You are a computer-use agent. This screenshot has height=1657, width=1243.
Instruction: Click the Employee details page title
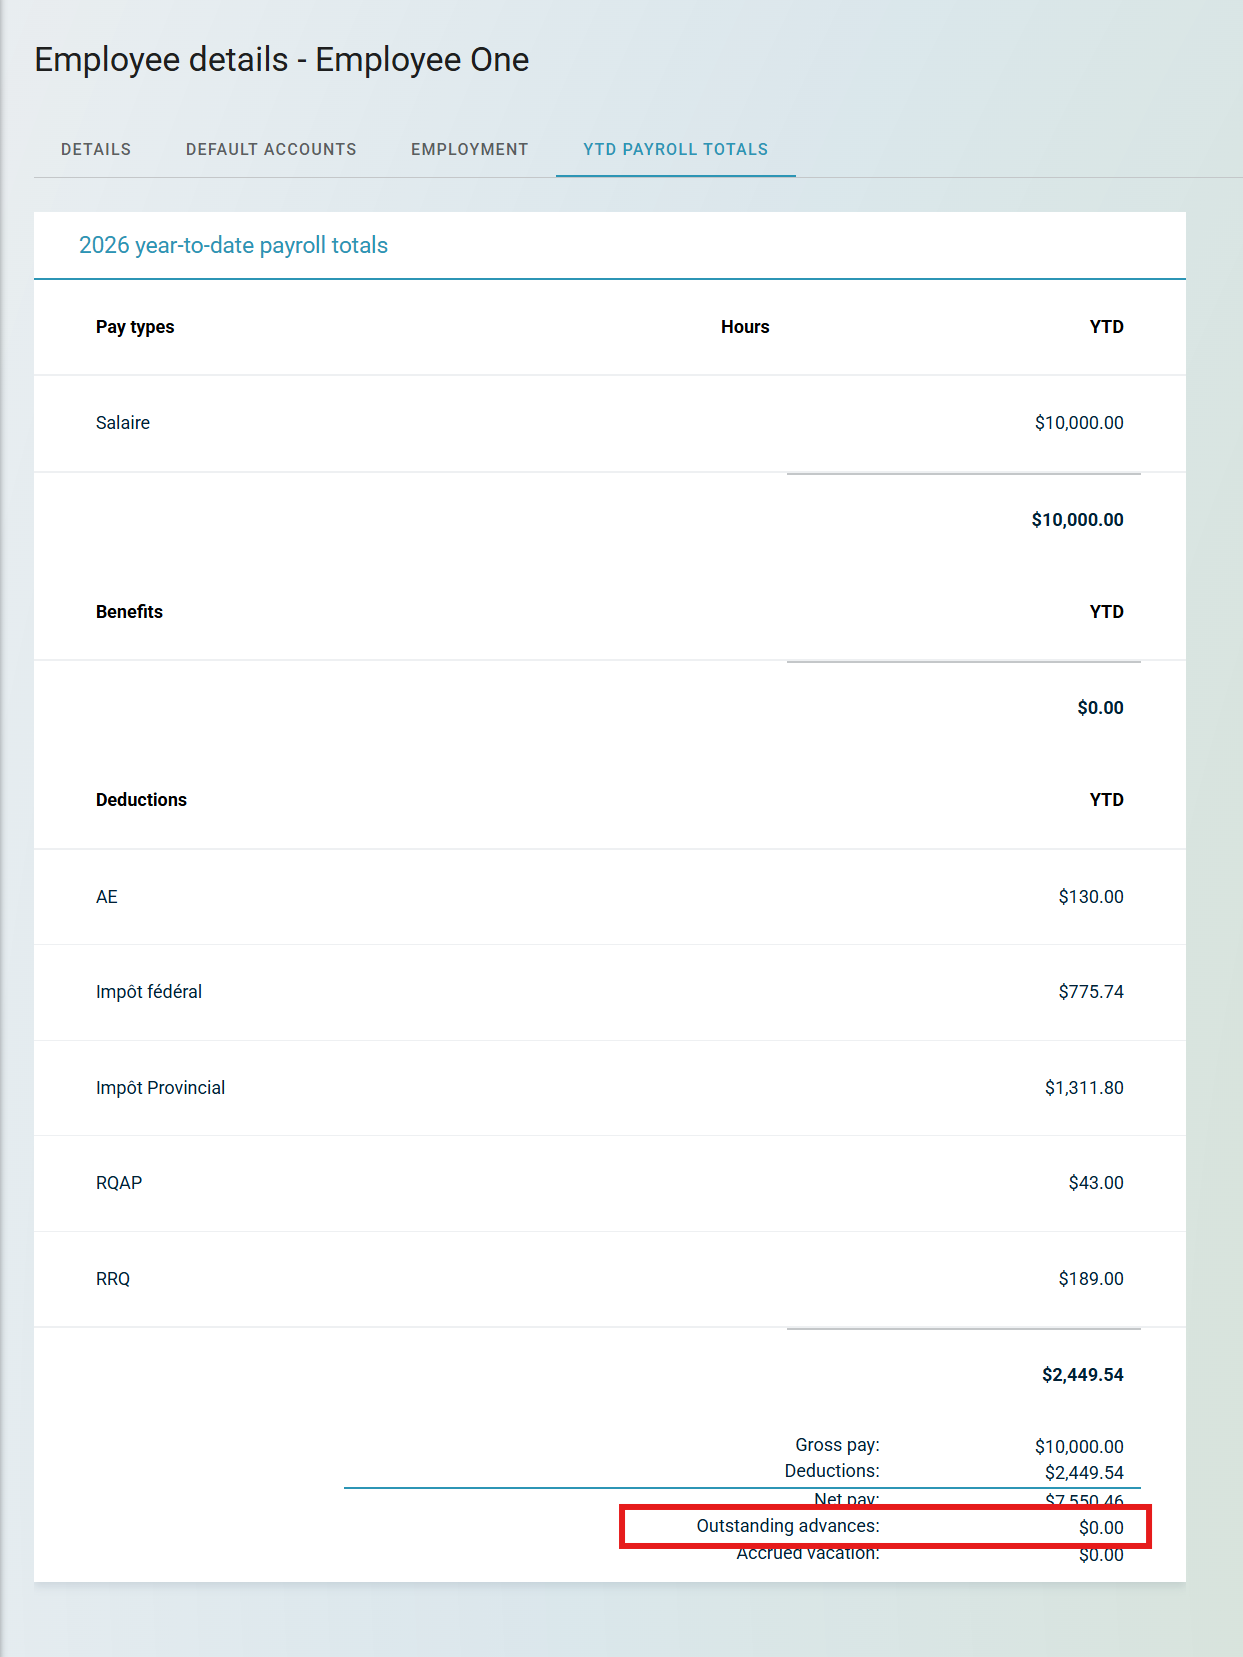coord(281,60)
